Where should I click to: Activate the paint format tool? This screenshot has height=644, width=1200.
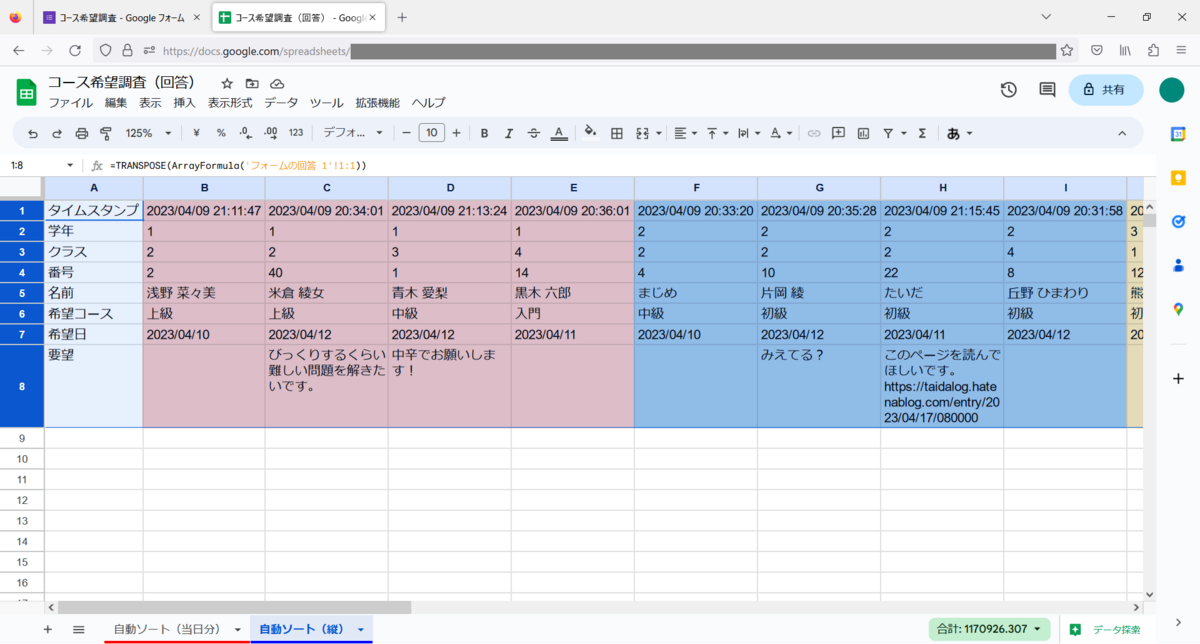[106, 133]
